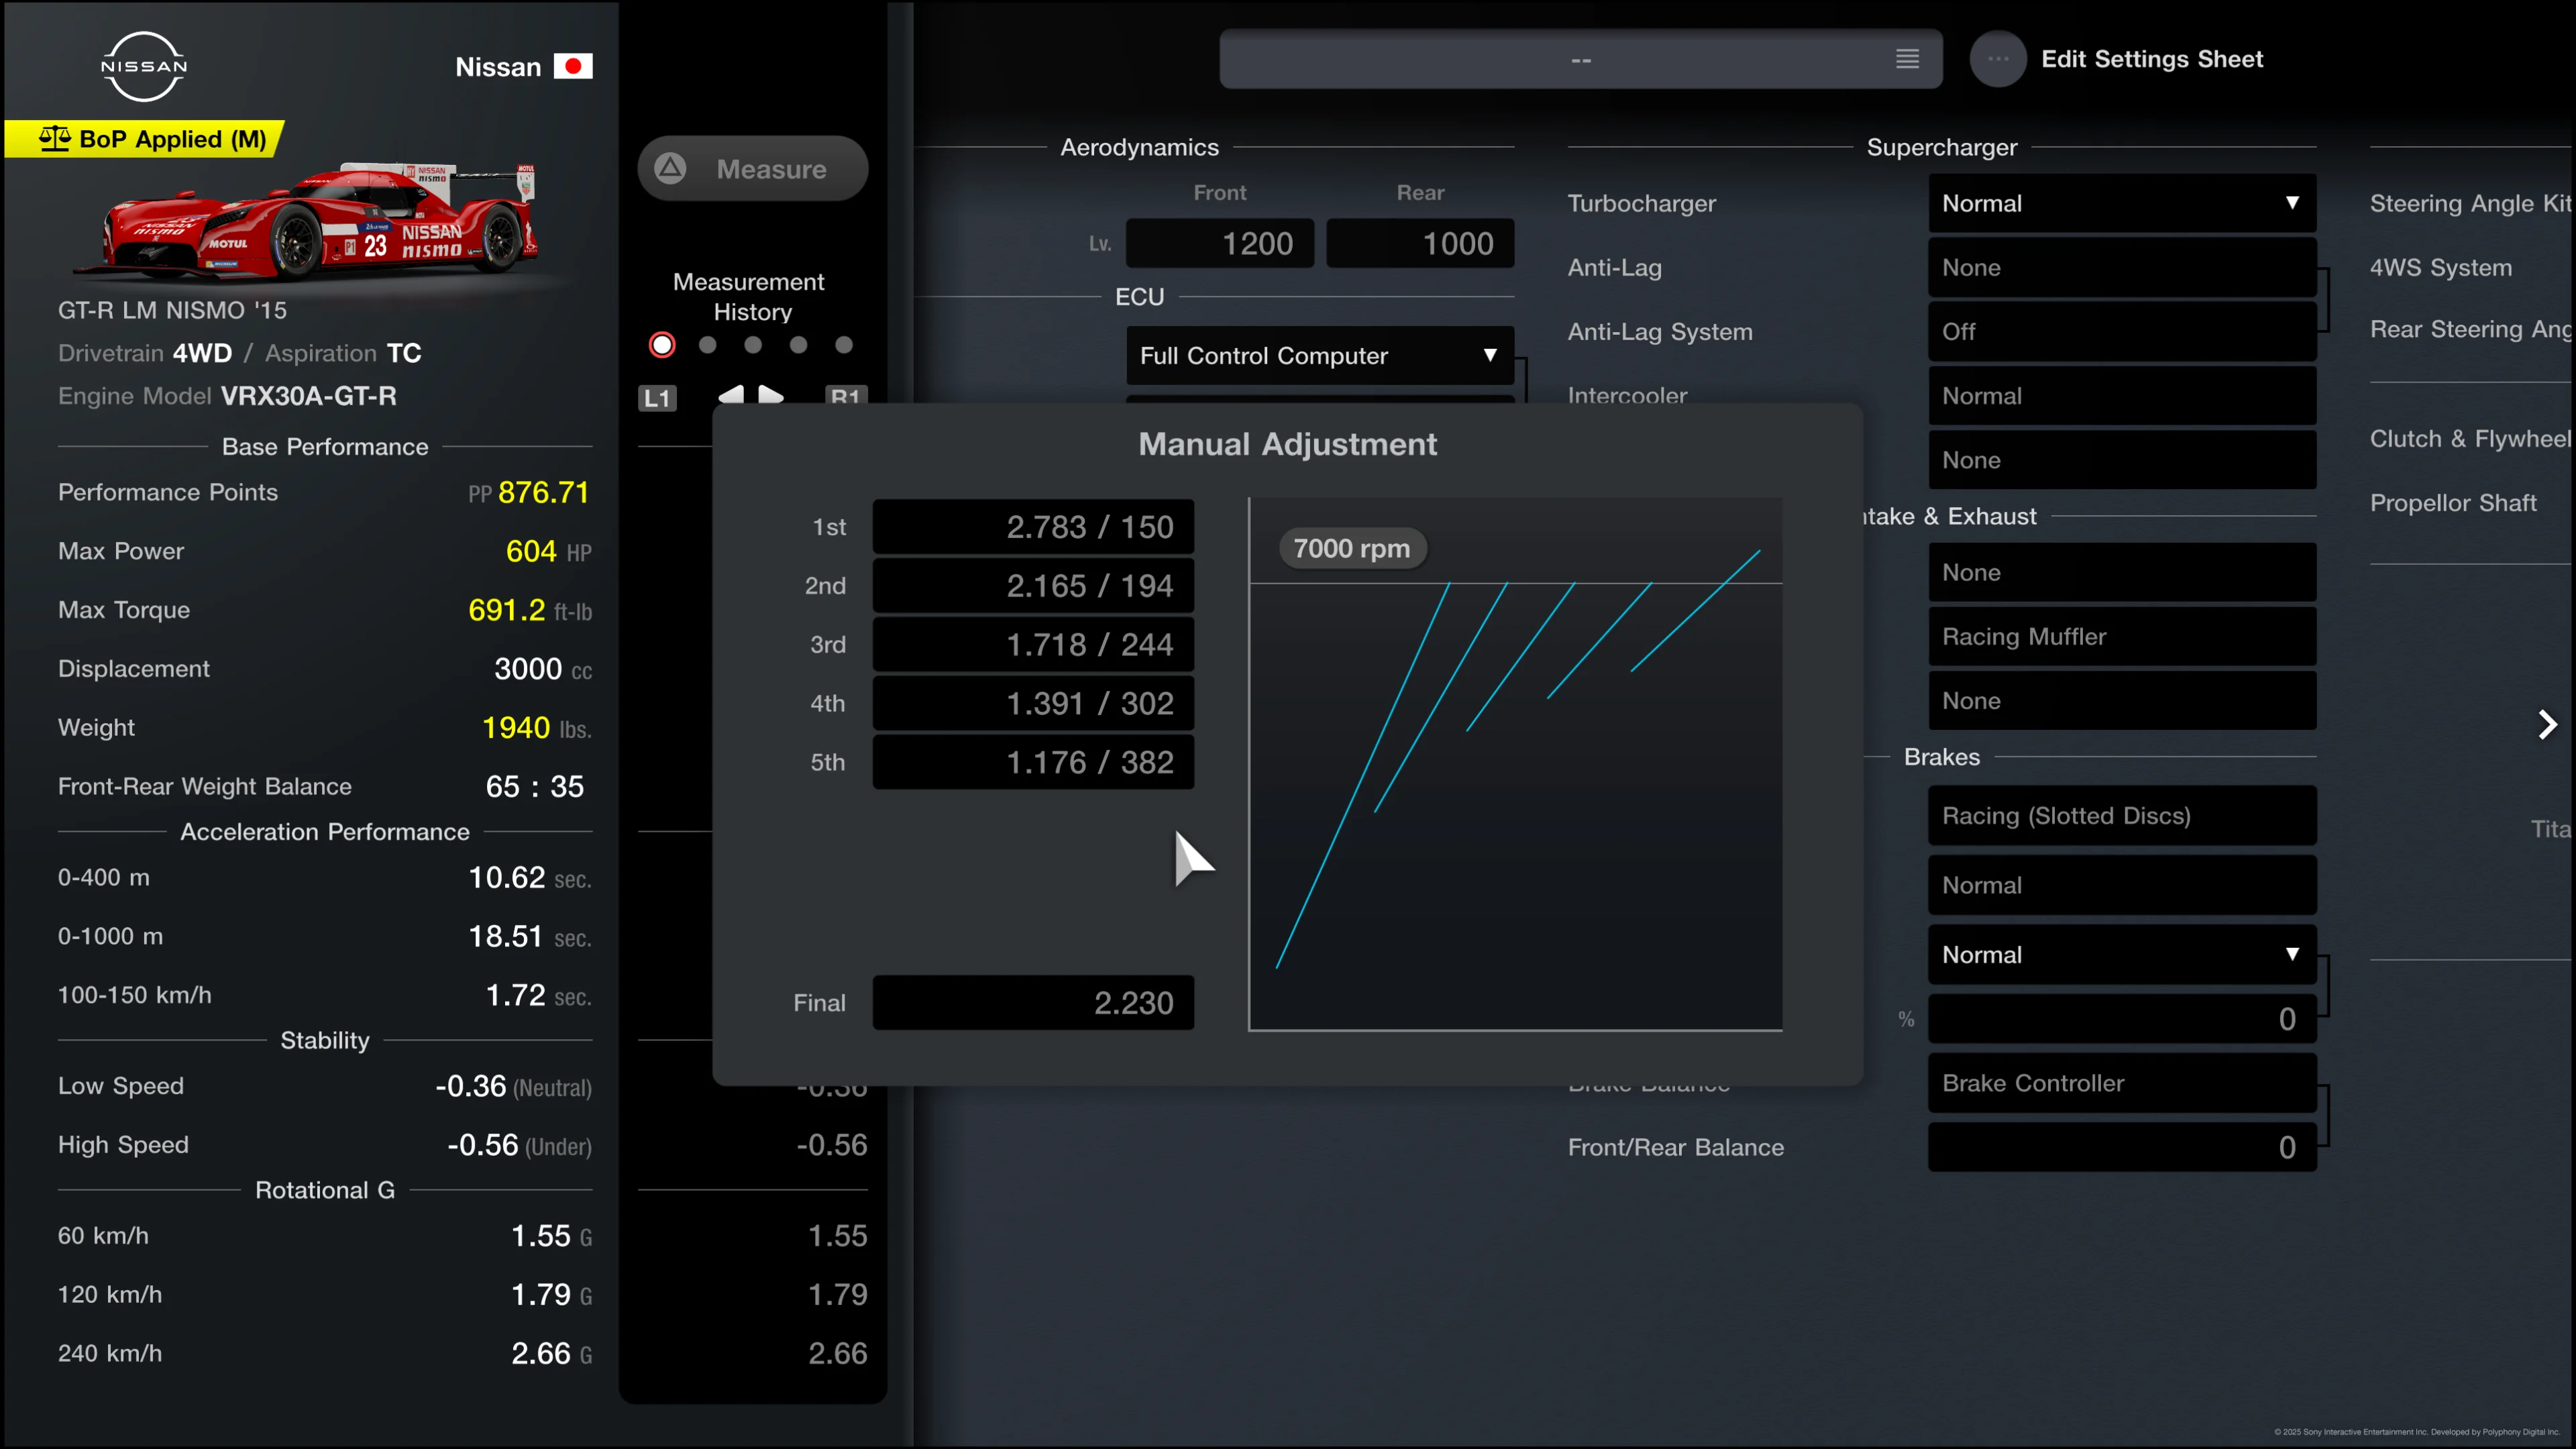The width and height of the screenshot is (2576, 1449).
Task: Edit 1st gear ratio 2.783 / 150
Action: pyautogui.click(x=1033, y=527)
